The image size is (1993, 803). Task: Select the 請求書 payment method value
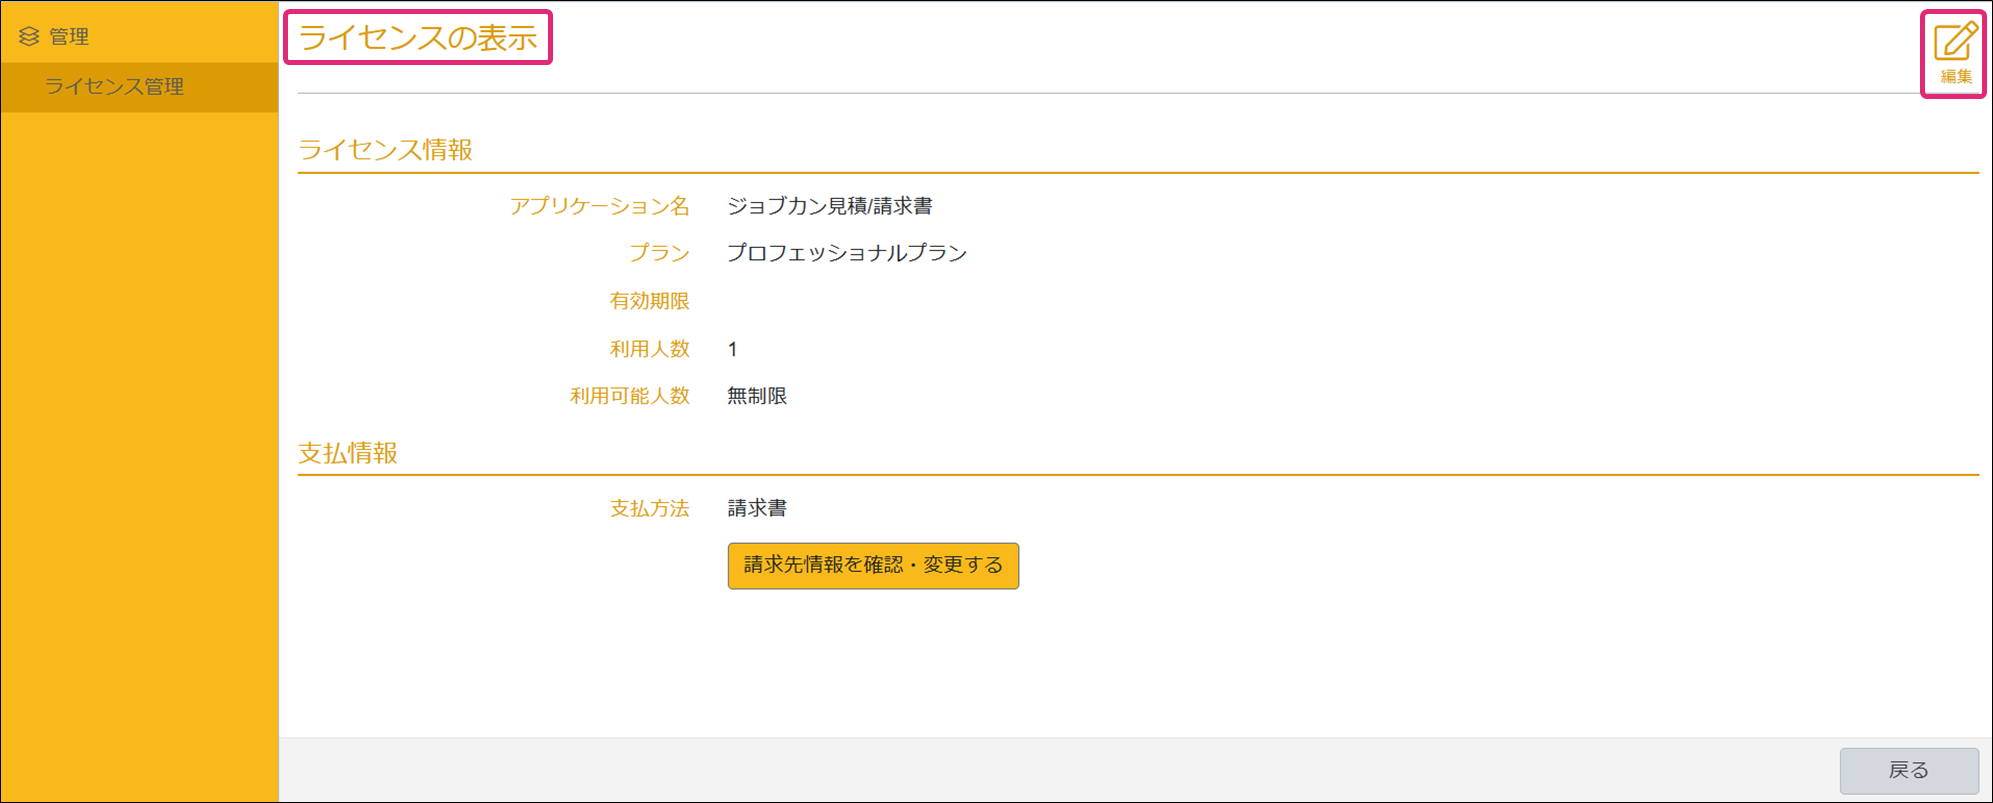coord(757,509)
